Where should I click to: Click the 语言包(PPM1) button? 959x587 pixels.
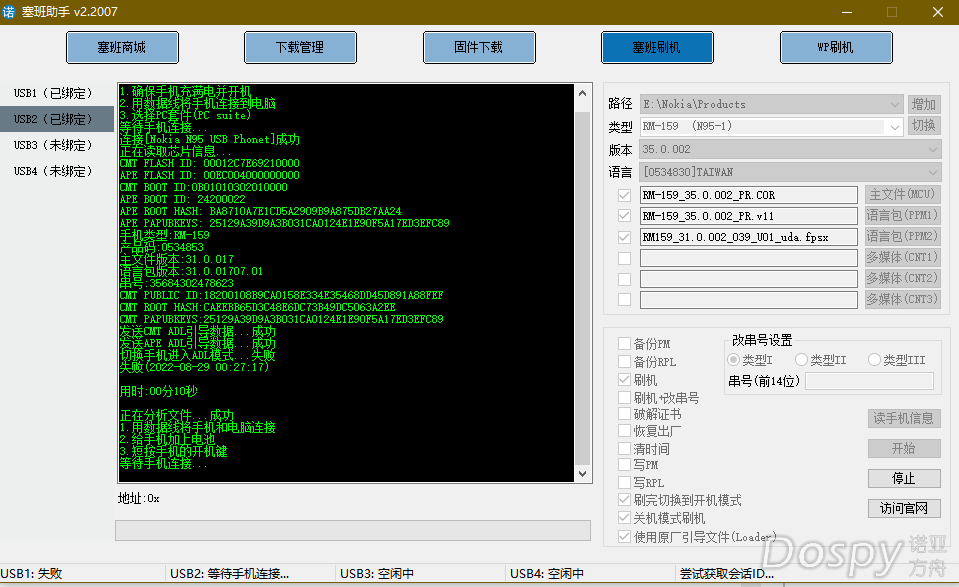pyautogui.click(x=903, y=216)
